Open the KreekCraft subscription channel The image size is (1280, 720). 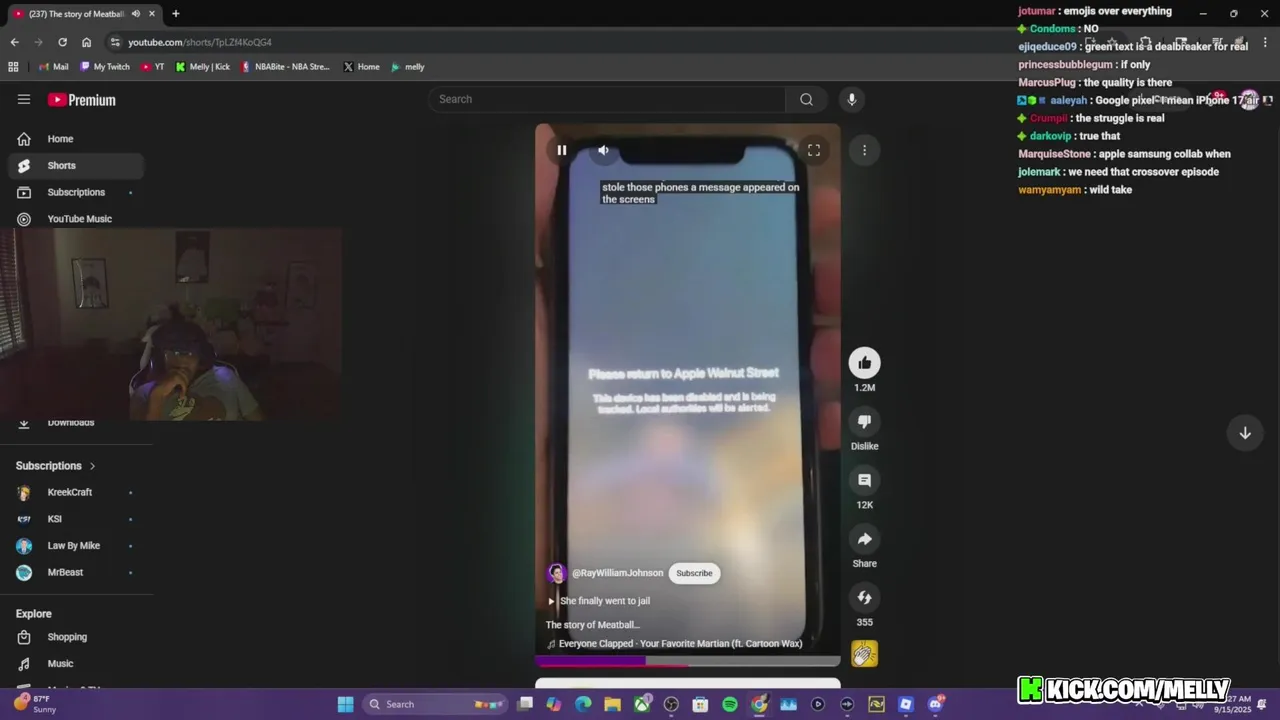coord(76,492)
